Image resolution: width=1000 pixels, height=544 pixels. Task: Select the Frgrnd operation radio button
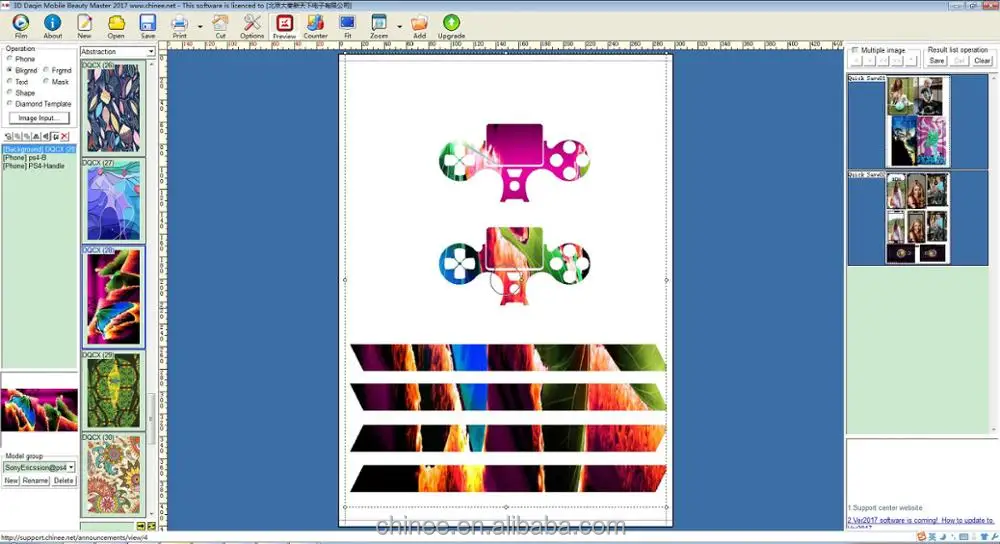(x=46, y=70)
